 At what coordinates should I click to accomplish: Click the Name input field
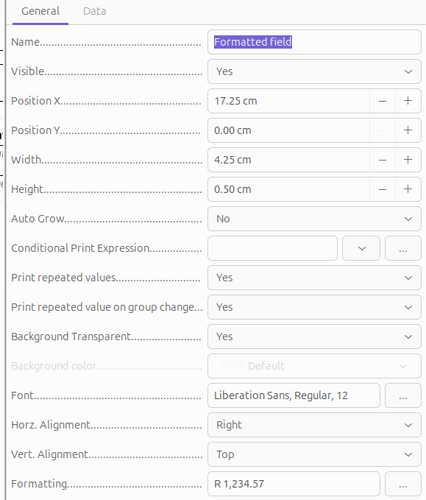point(314,42)
